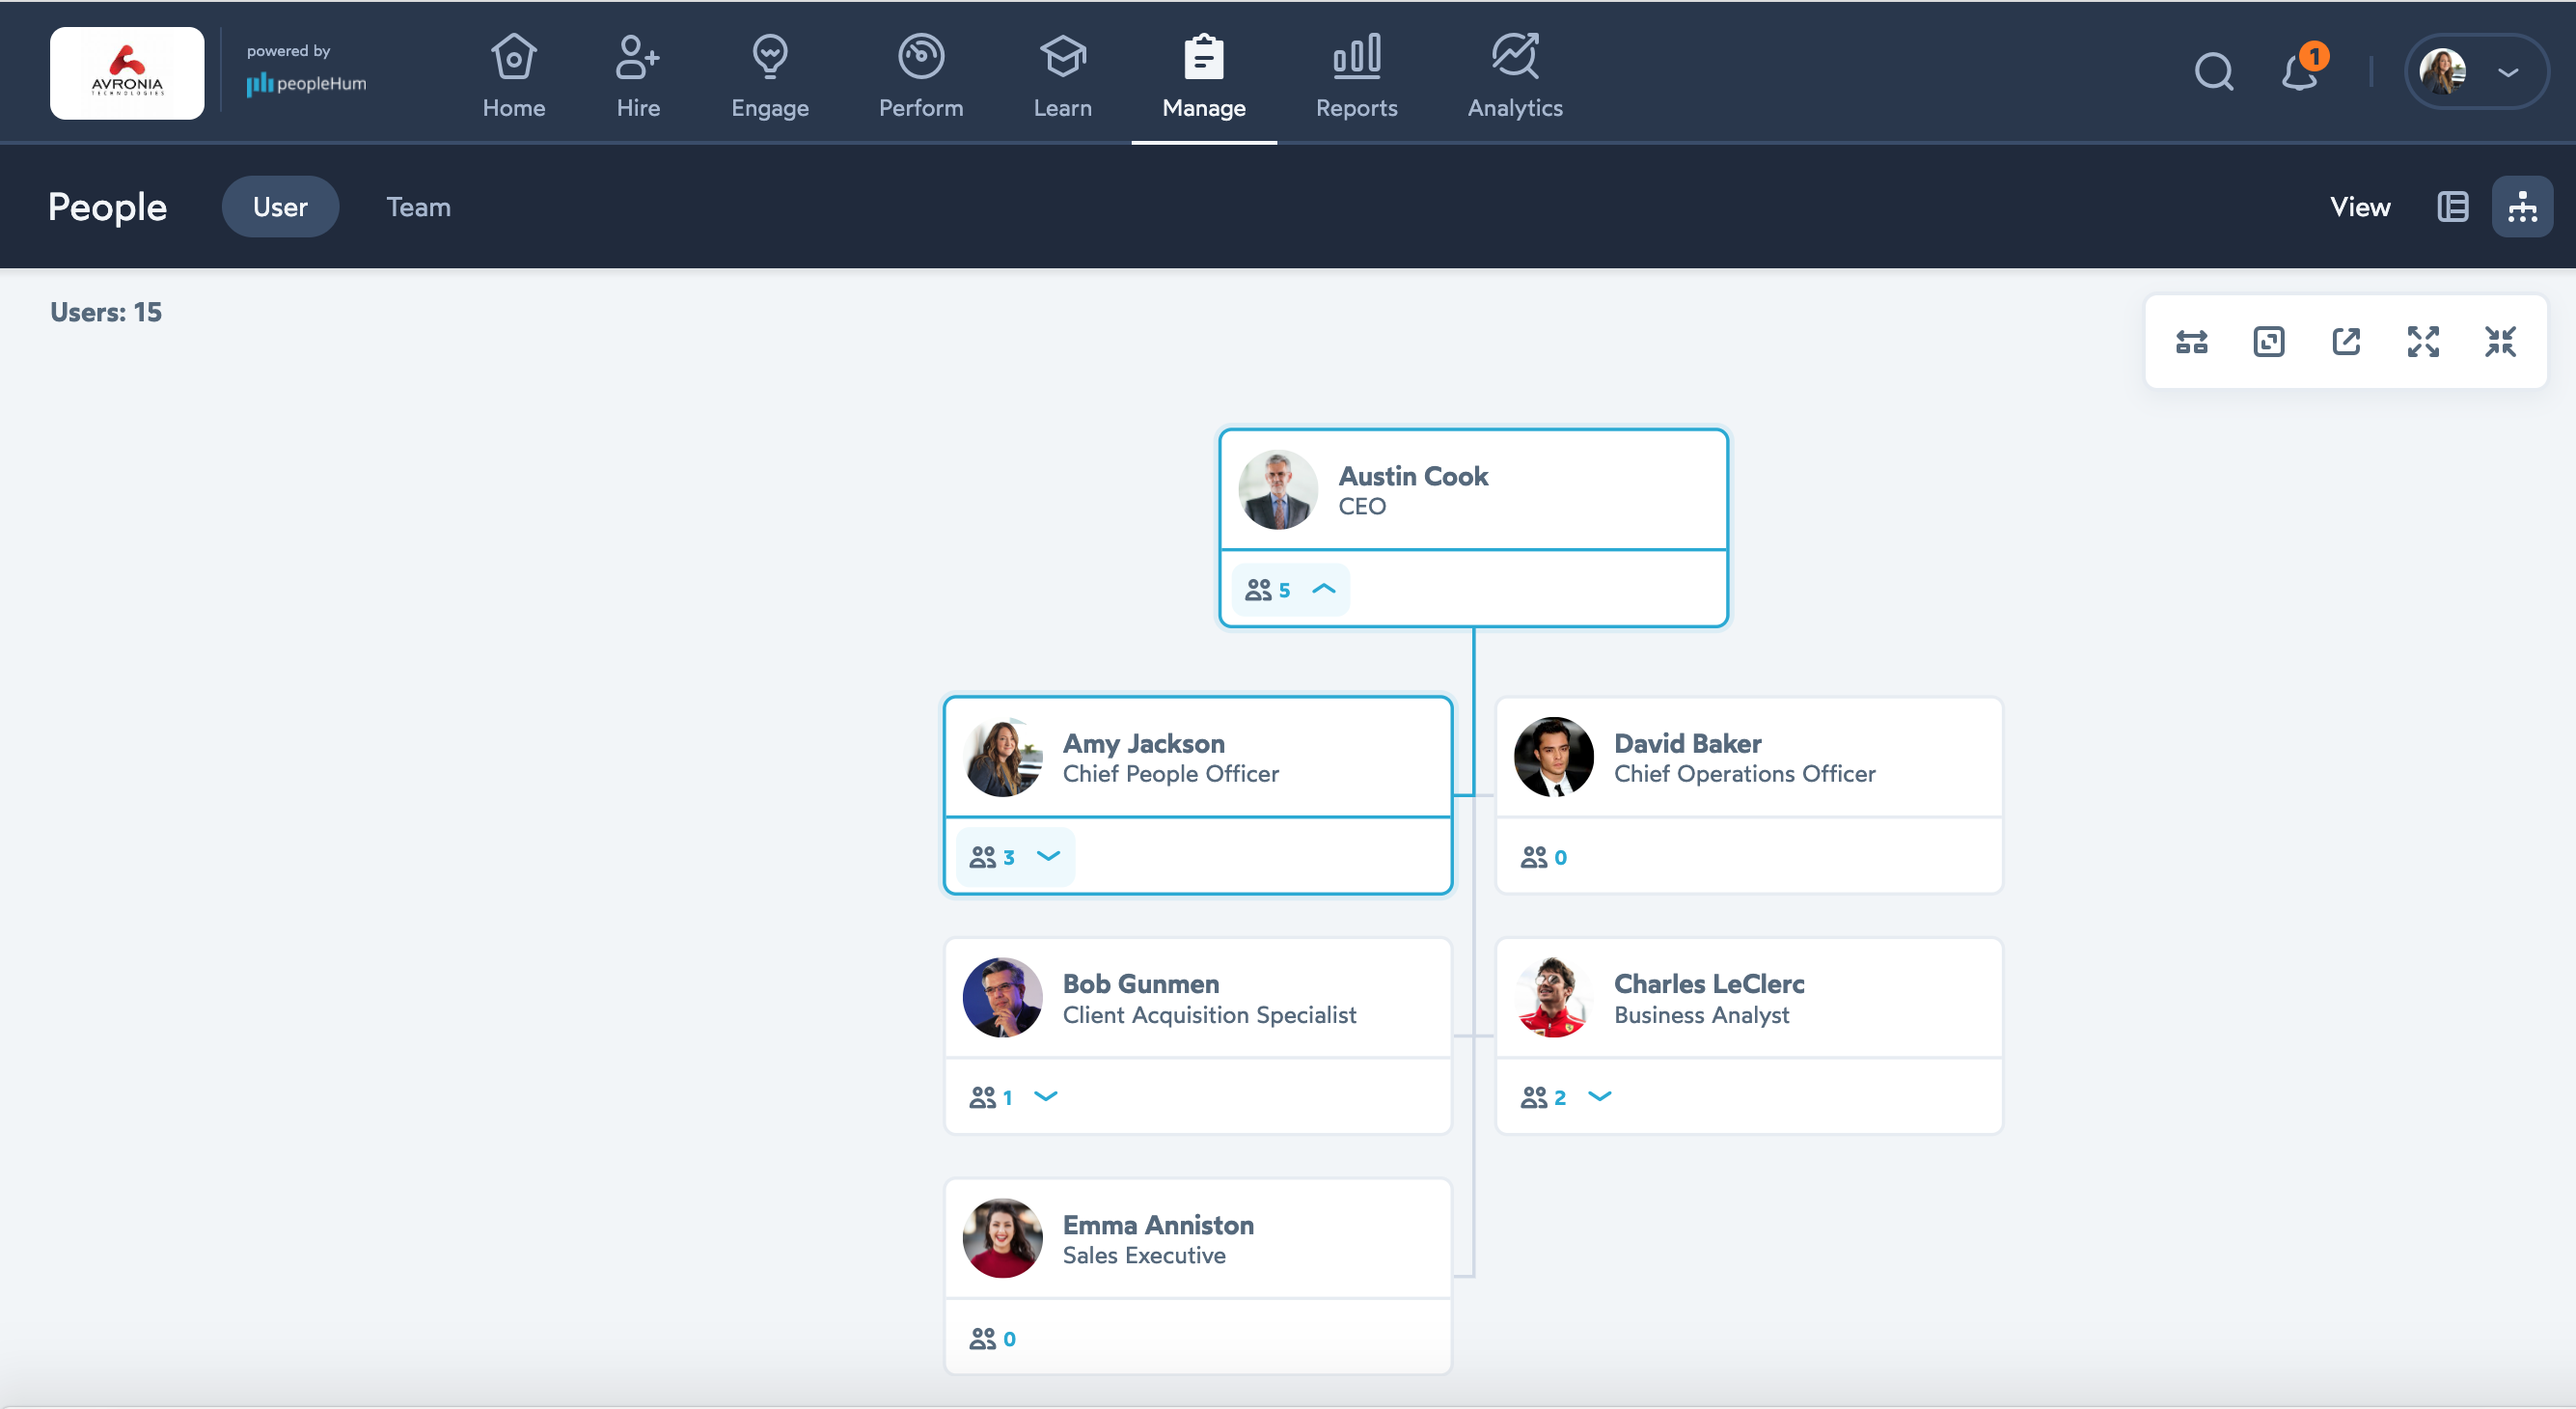Click the export chart icon
Viewport: 2576px width, 1409px height.
tap(2345, 342)
